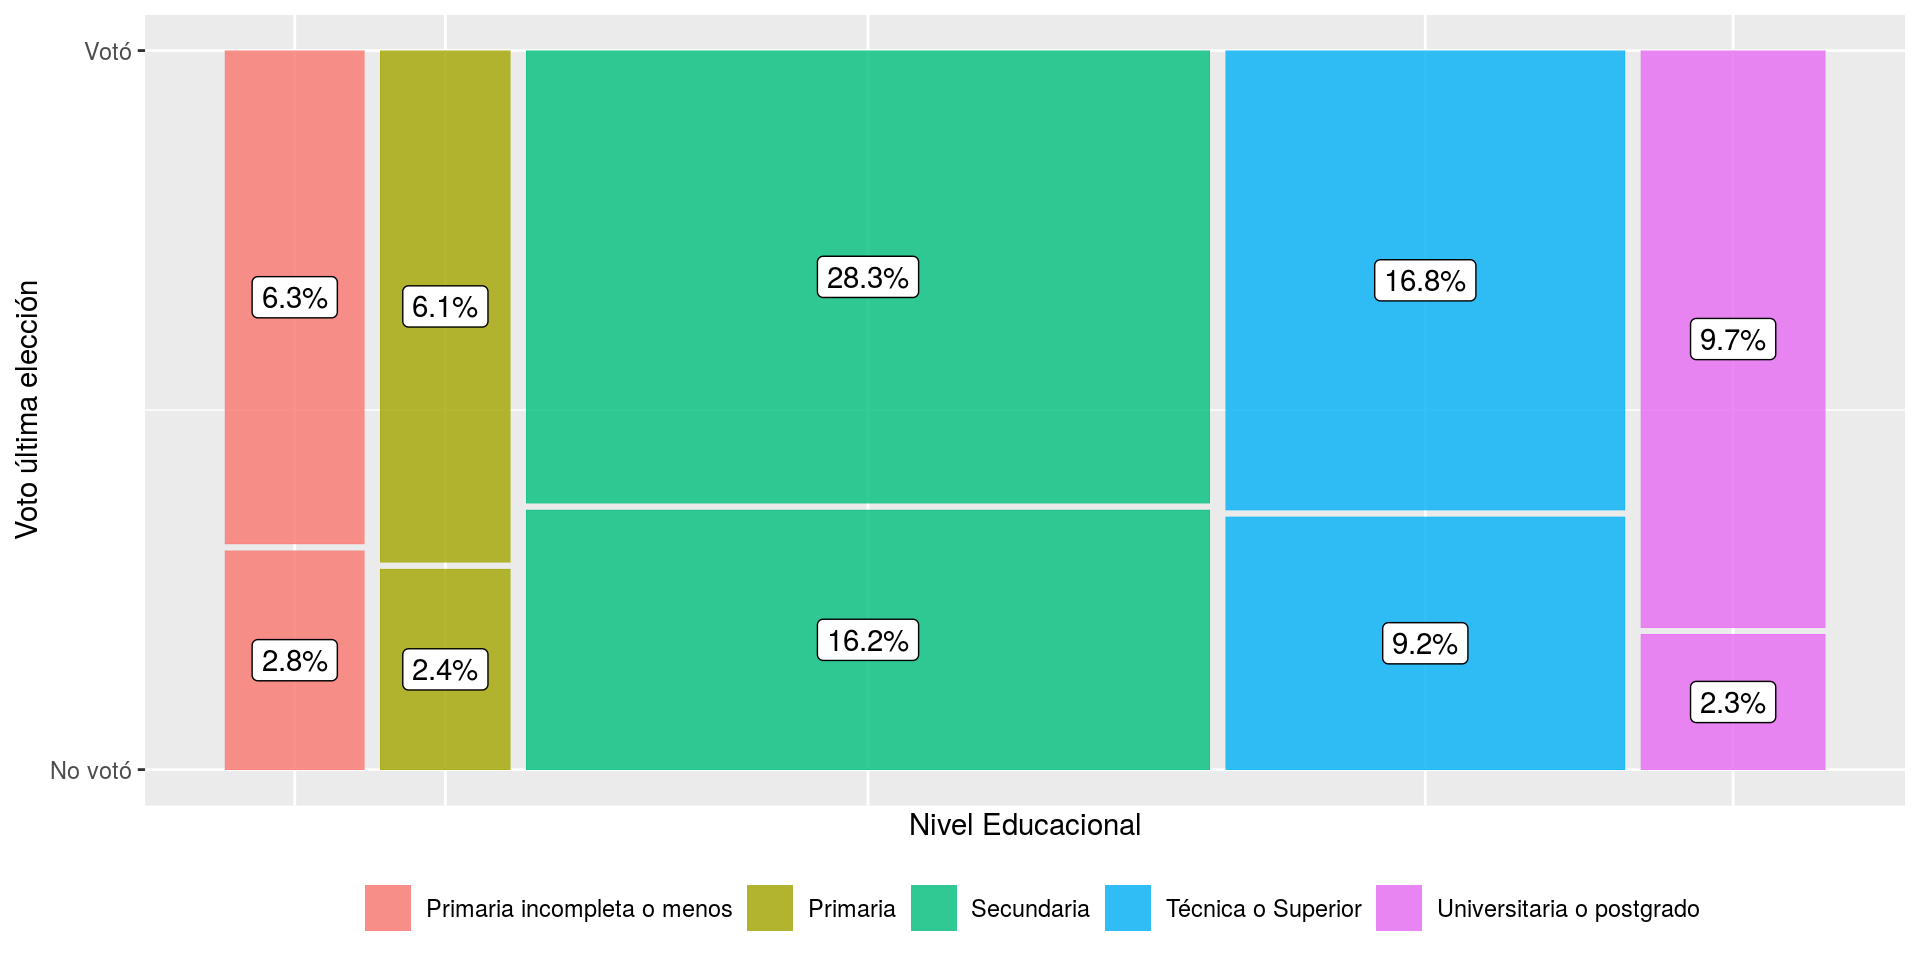
Task: Click the blue Técnica o Superior legend swatch
Action: (x=1128, y=908)
